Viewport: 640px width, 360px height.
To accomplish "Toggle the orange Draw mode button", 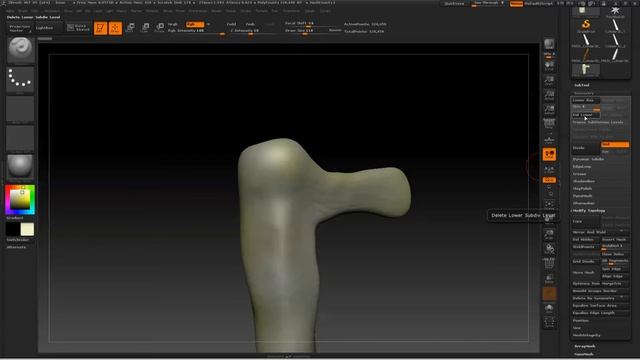I will coord(115,28).
